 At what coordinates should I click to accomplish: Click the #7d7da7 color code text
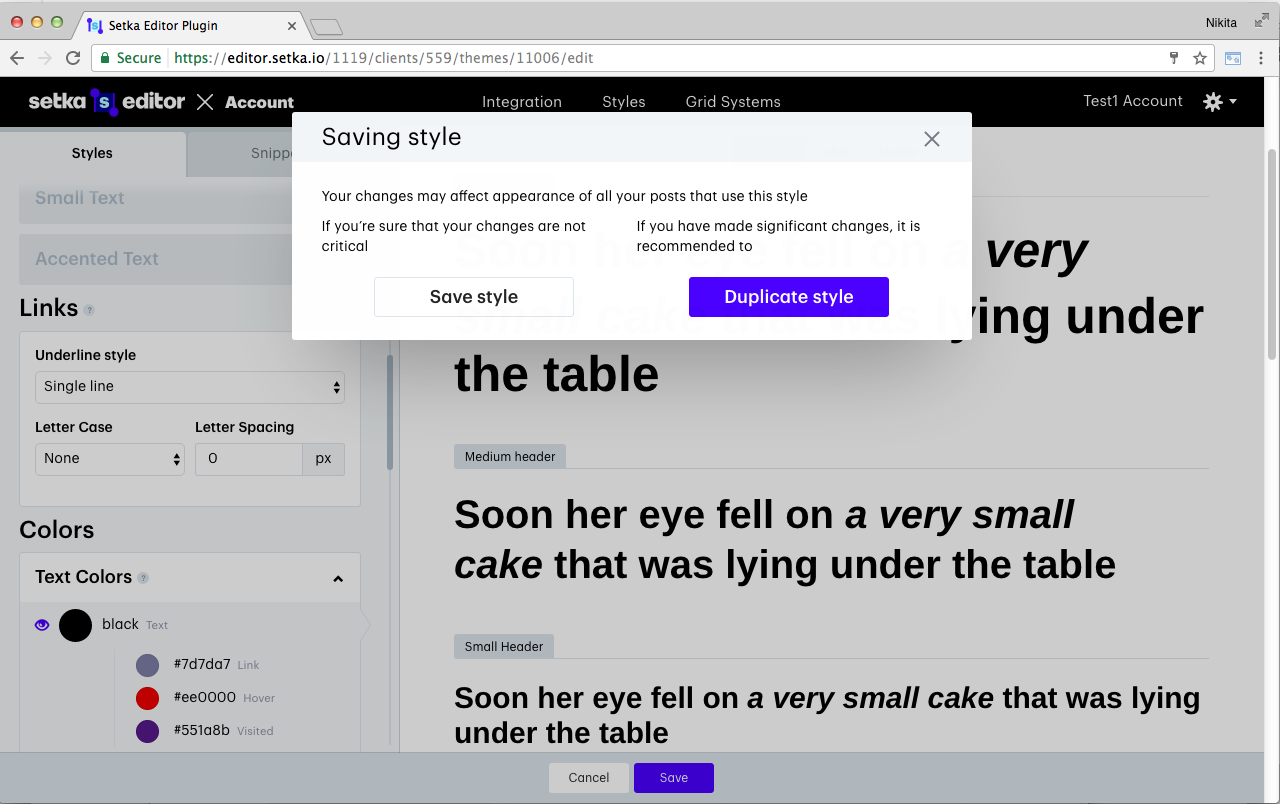click(x=202, y=664)
